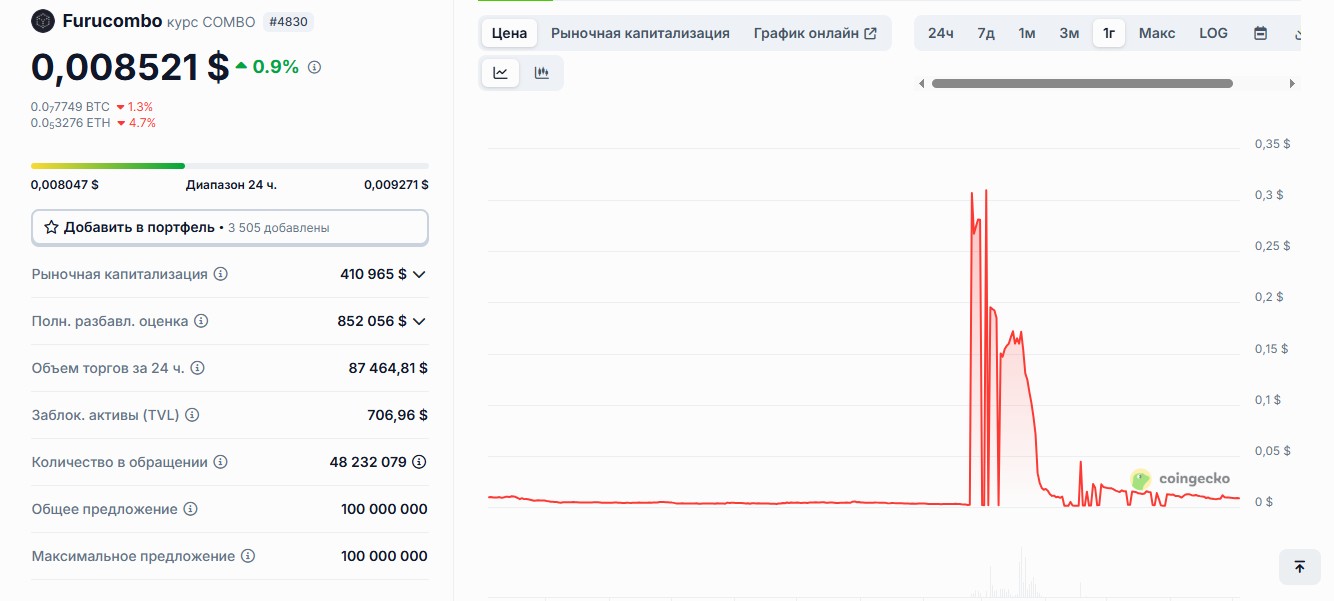Open the calendar date range picker

point(1261,33)
